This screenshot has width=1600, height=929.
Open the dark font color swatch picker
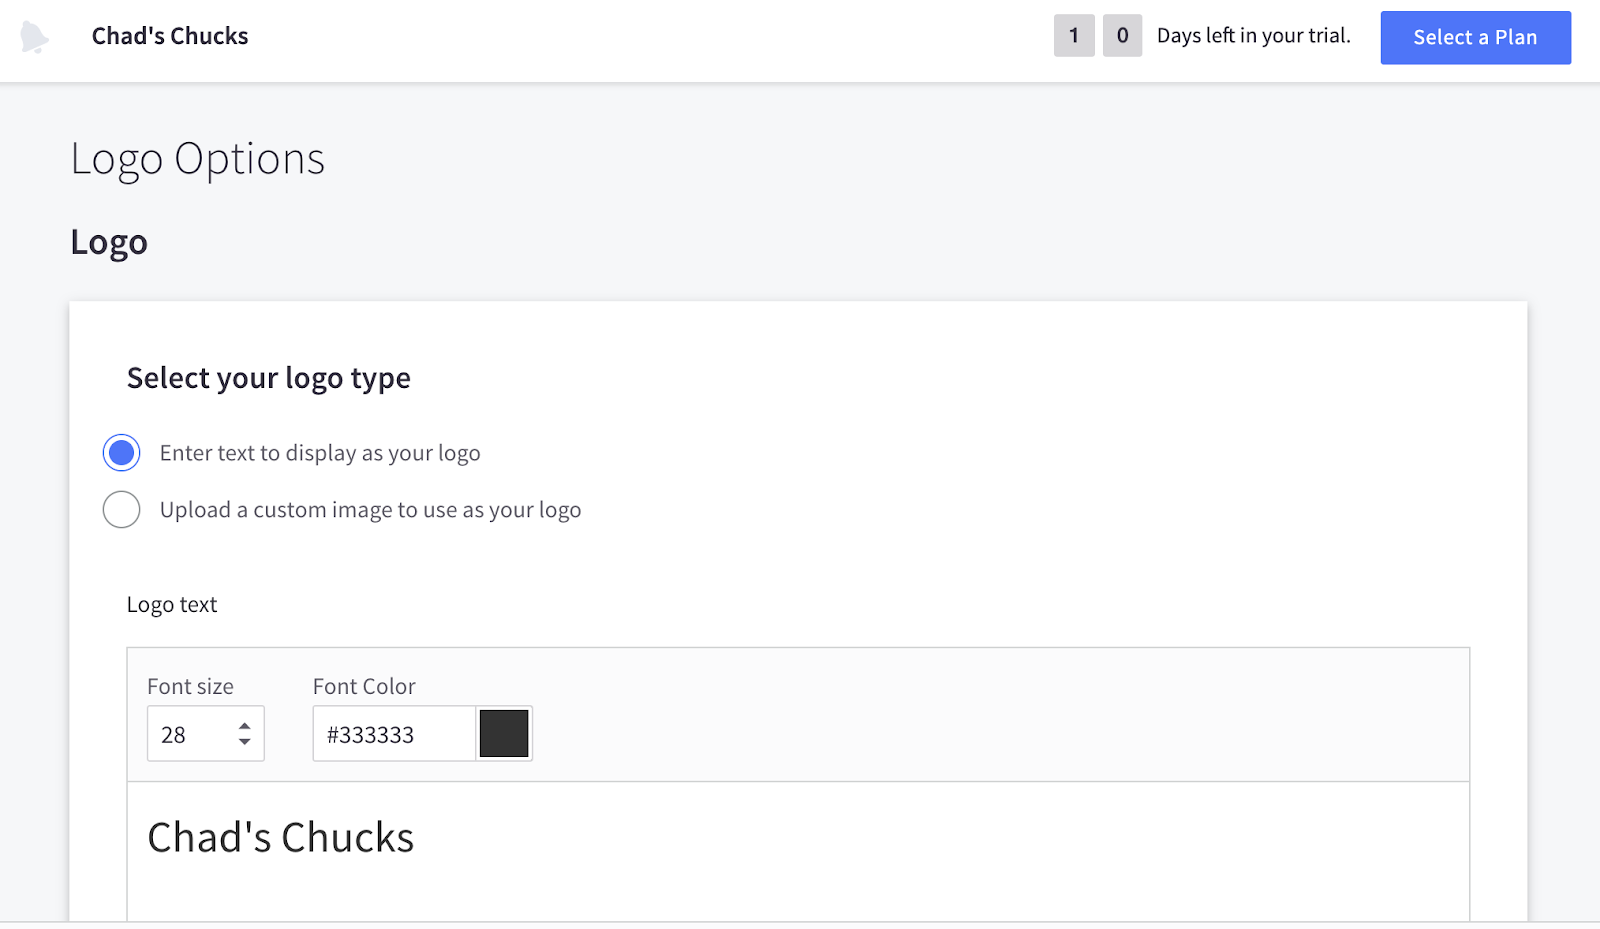[x=504, y=734]
